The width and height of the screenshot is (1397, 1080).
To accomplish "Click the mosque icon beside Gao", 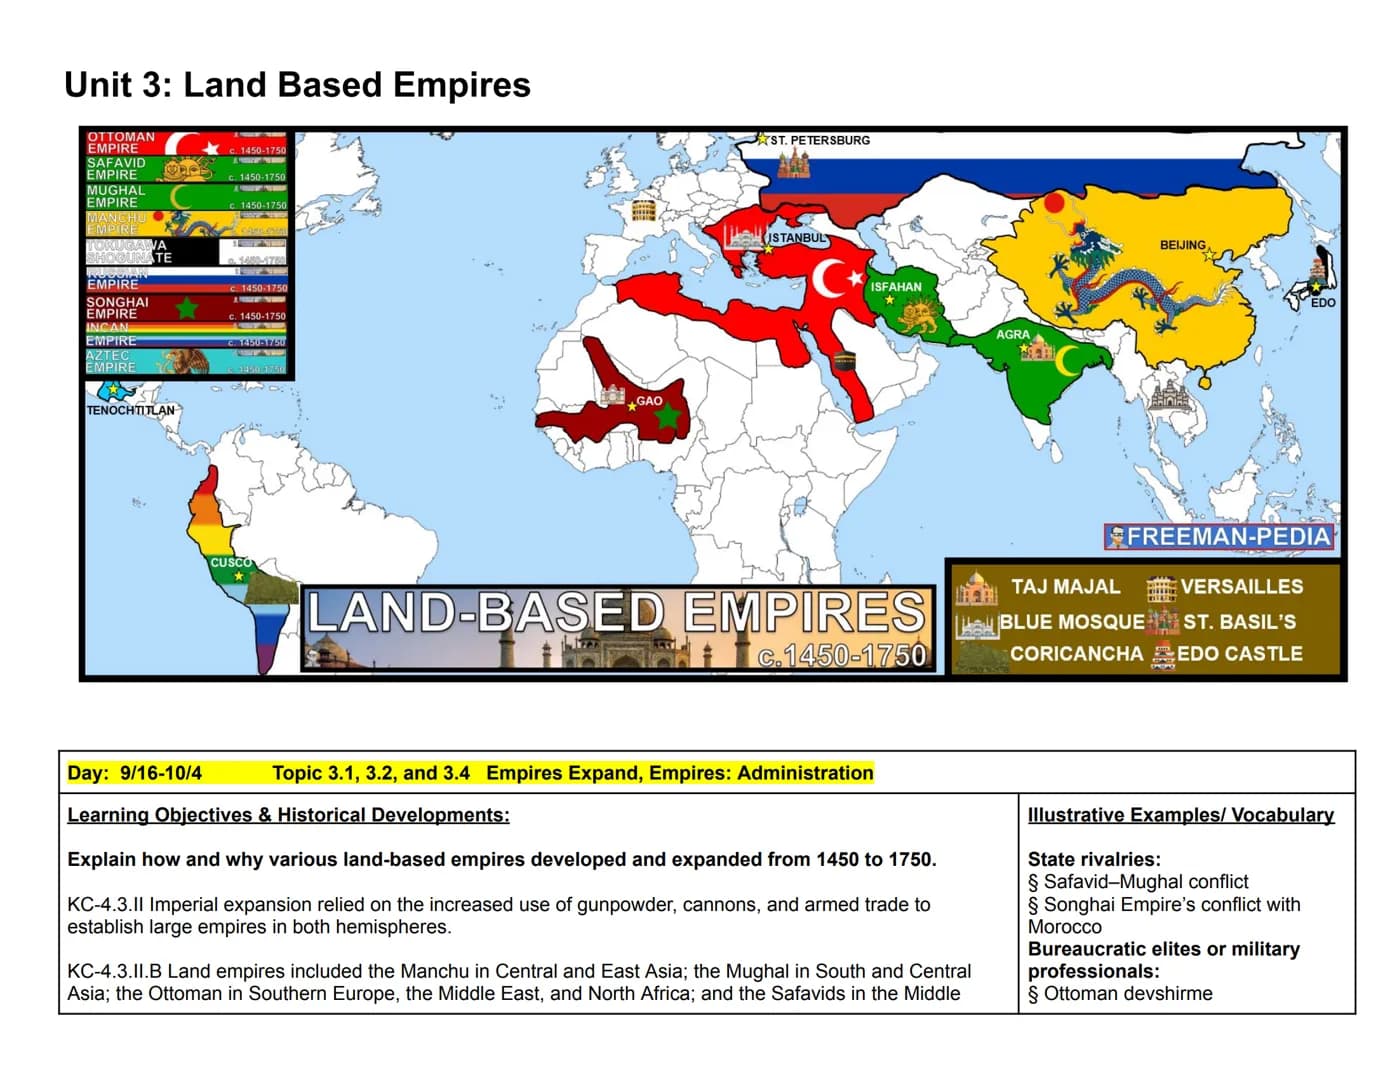I will pyautogui.click(x=613, y=395).
